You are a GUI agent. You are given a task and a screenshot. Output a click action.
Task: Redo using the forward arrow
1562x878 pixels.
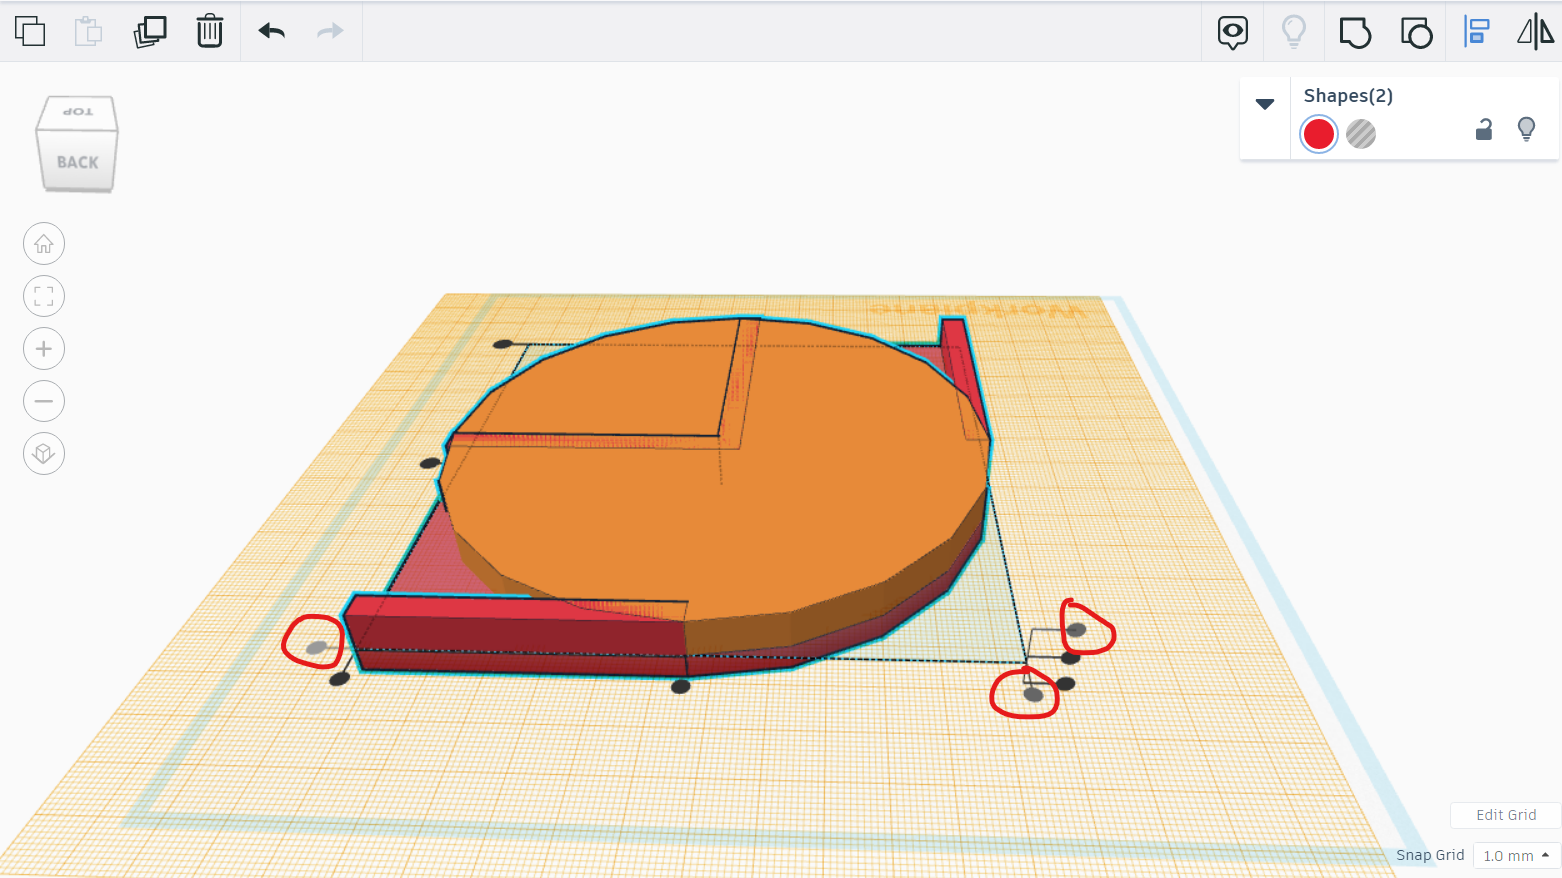(330, 31)
